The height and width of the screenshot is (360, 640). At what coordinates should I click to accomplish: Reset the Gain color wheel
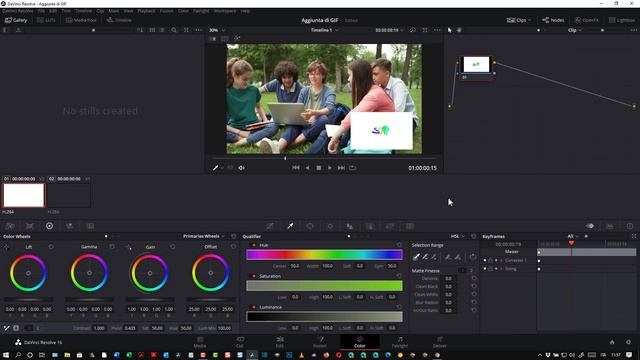pos(173,247)
